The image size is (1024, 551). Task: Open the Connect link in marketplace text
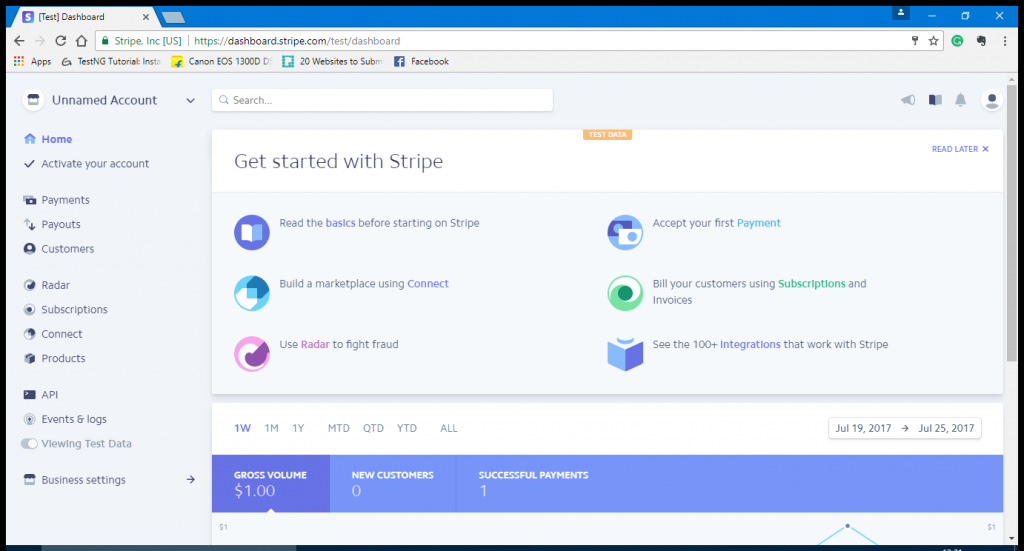point(428,284)
